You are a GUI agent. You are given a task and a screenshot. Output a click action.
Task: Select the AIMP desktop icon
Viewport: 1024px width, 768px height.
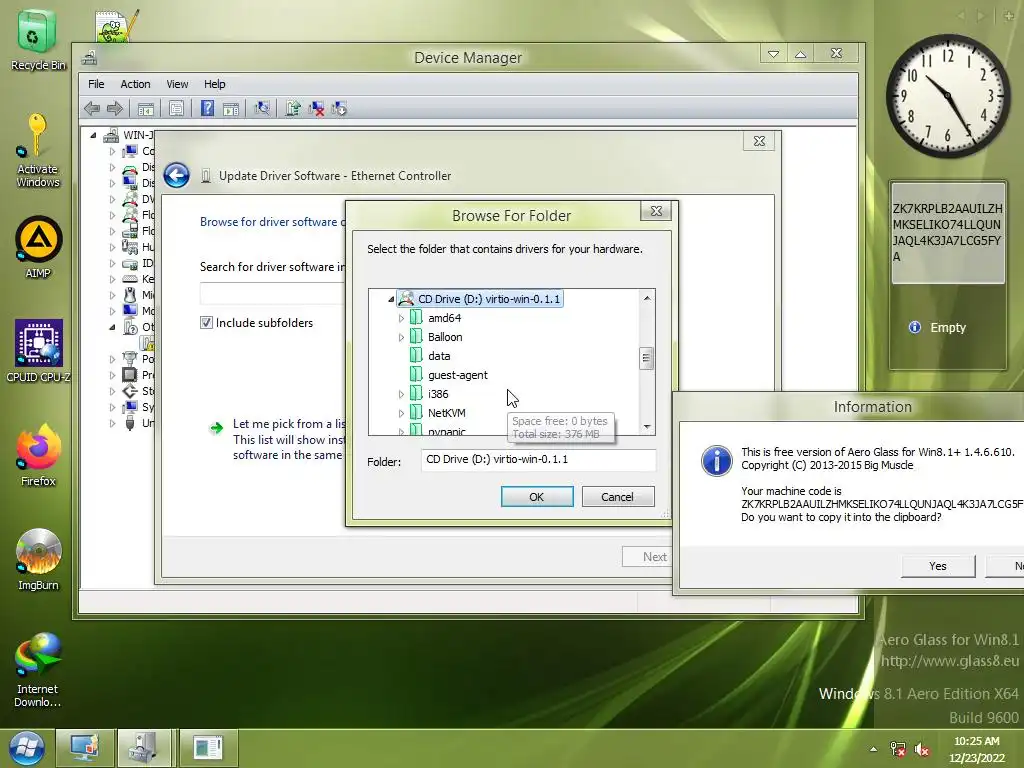click(38, 247)
